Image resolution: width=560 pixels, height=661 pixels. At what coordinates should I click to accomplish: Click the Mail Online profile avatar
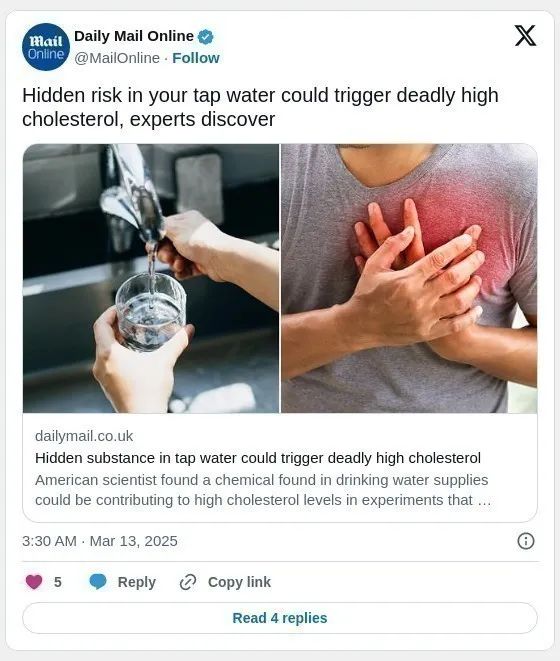tap(46, 47)
